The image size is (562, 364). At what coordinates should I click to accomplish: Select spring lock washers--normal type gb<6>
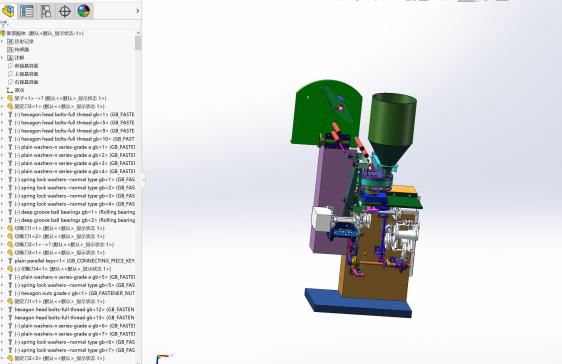click(71, 342)
